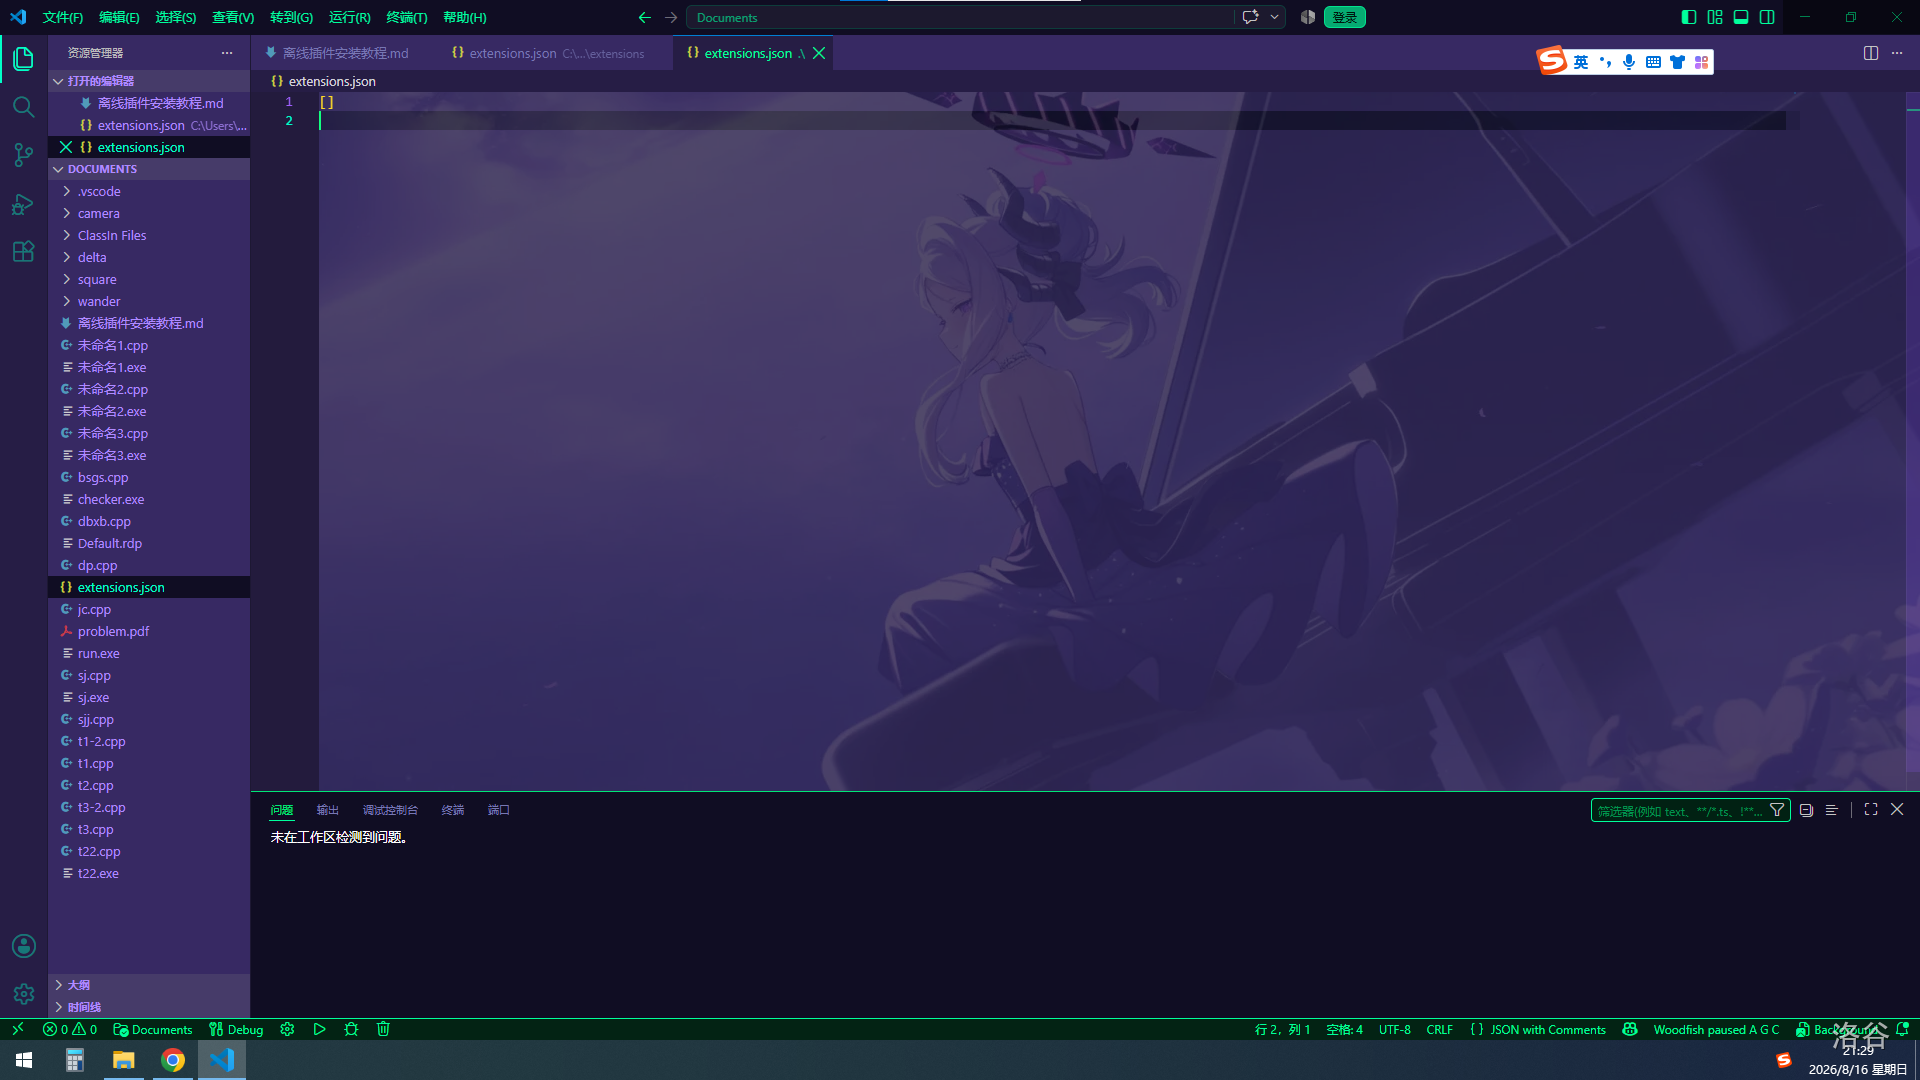
Task: Open the 文件(F) menu
Action: [x=63, y=17]
